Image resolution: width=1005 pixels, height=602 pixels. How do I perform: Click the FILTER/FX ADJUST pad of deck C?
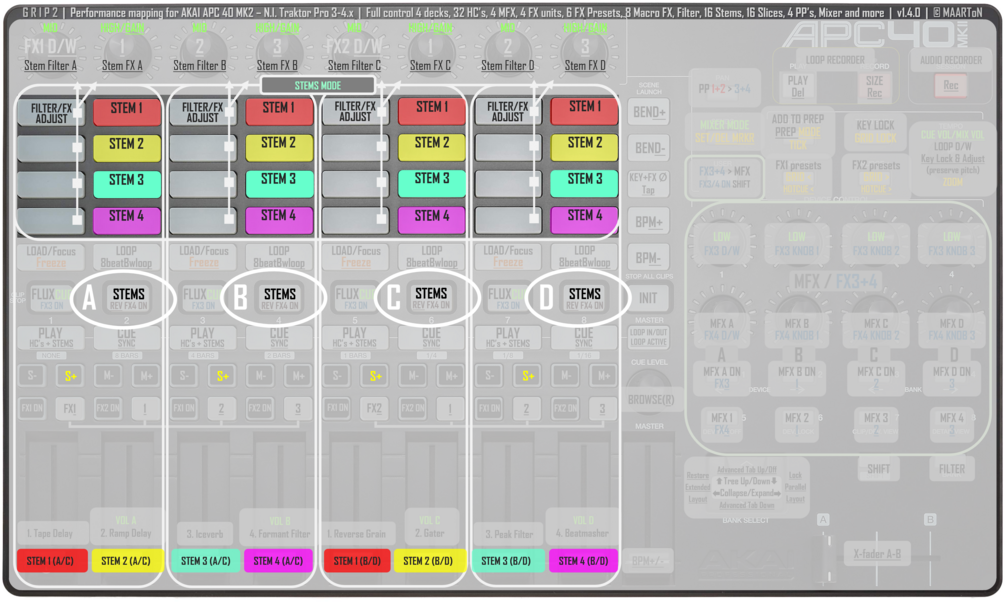pos(355,111)
